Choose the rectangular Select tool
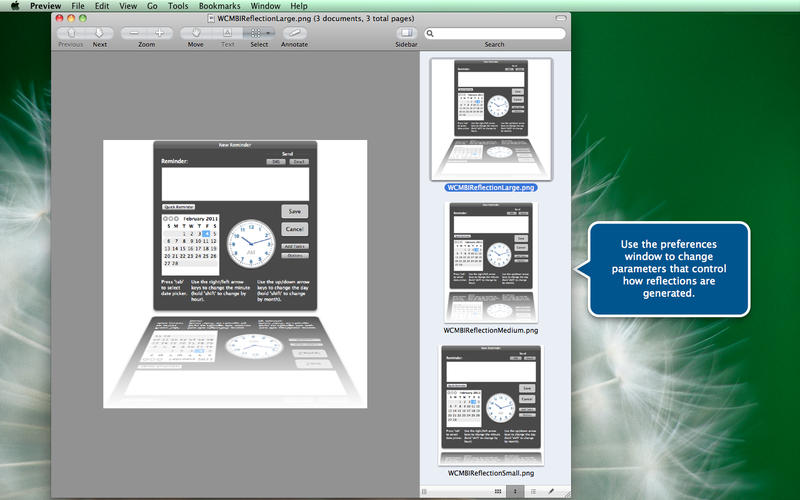Screen dimensions: 800x500 tap(255, 33)
